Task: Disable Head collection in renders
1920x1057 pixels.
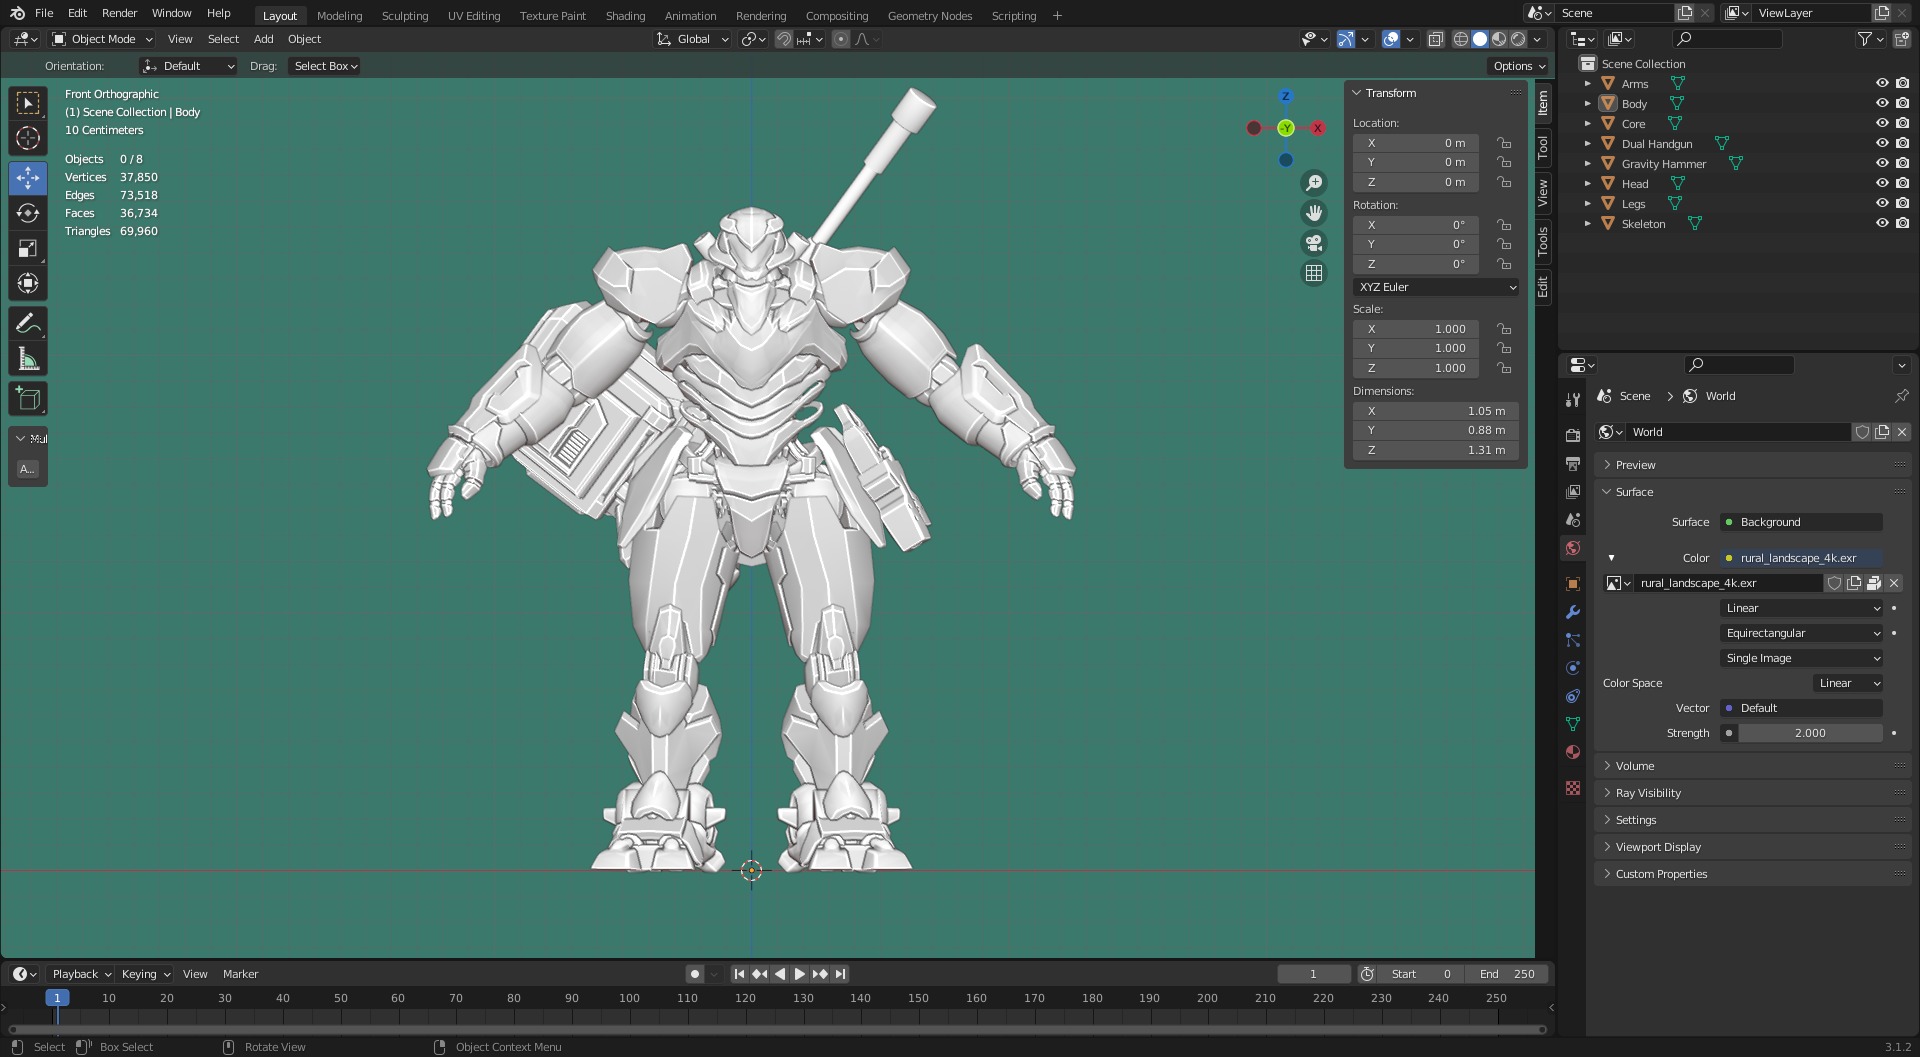Action: click(1902, 183)
